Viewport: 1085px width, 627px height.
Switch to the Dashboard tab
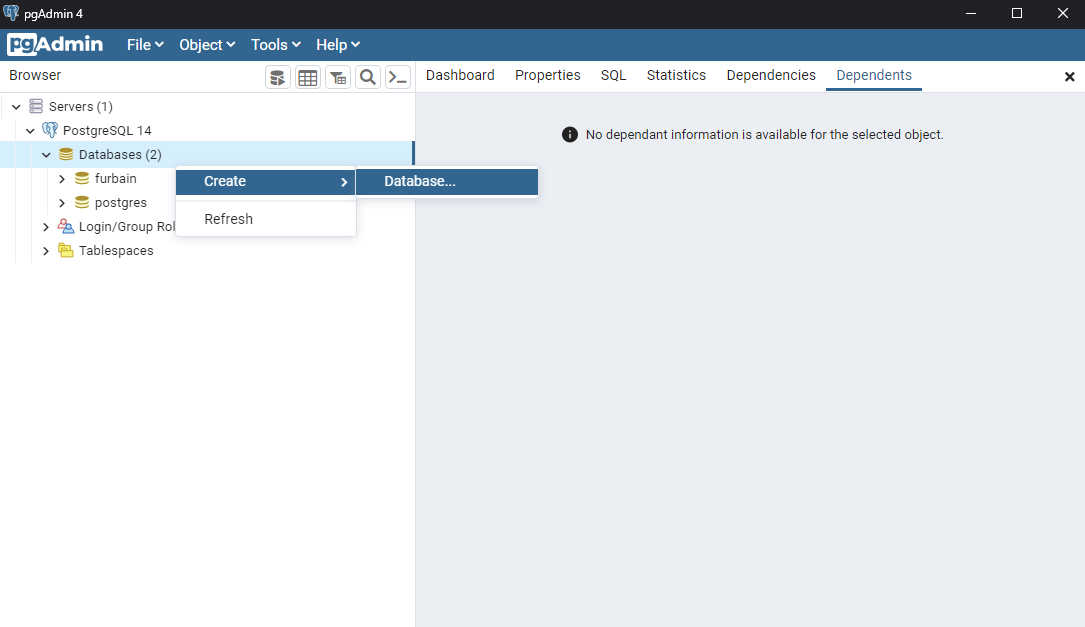tap(460, 75)
